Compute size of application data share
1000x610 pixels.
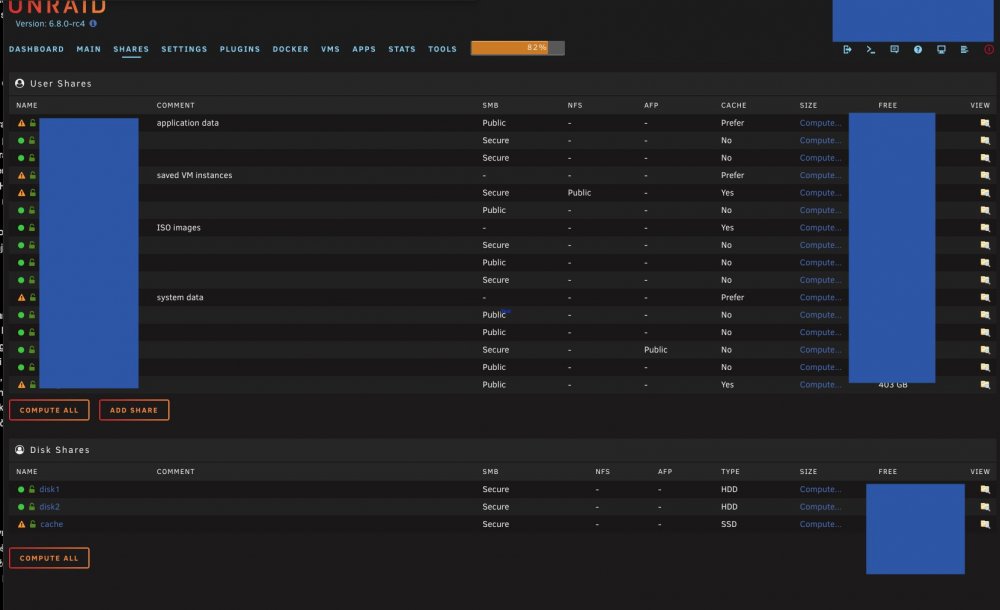coord(820,123)
